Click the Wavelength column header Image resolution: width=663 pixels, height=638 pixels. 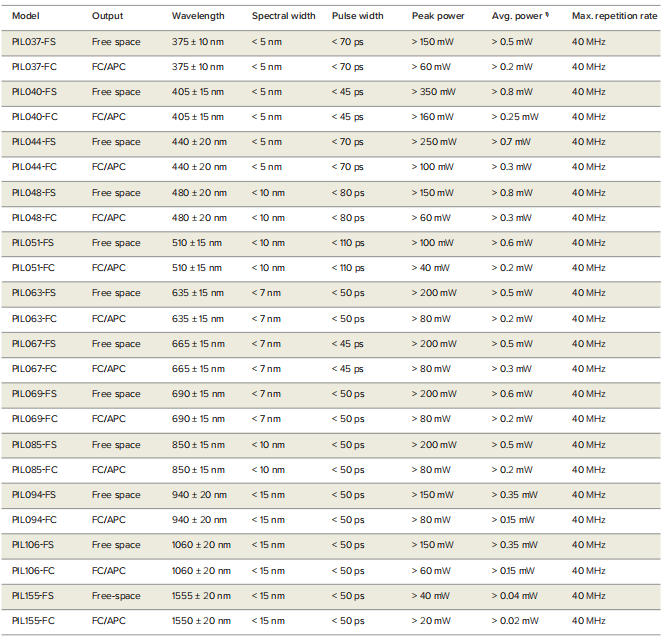click(198, 16)
